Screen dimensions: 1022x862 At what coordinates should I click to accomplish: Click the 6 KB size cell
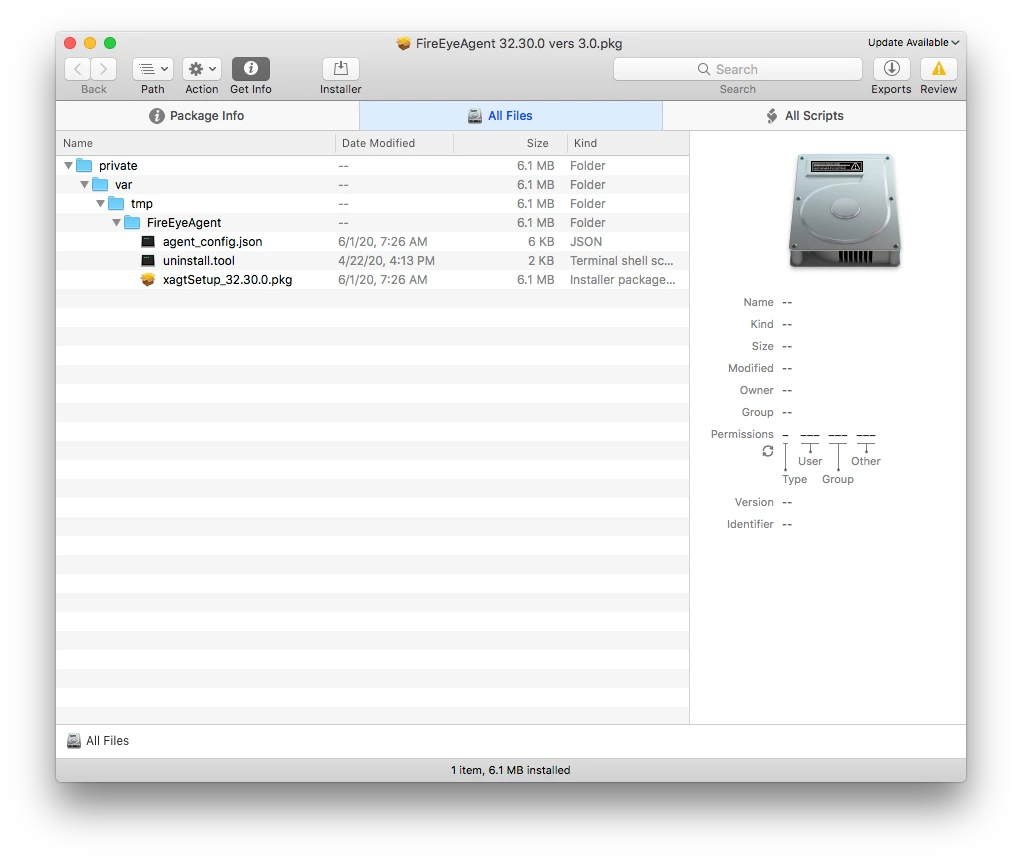click(541, 242)
